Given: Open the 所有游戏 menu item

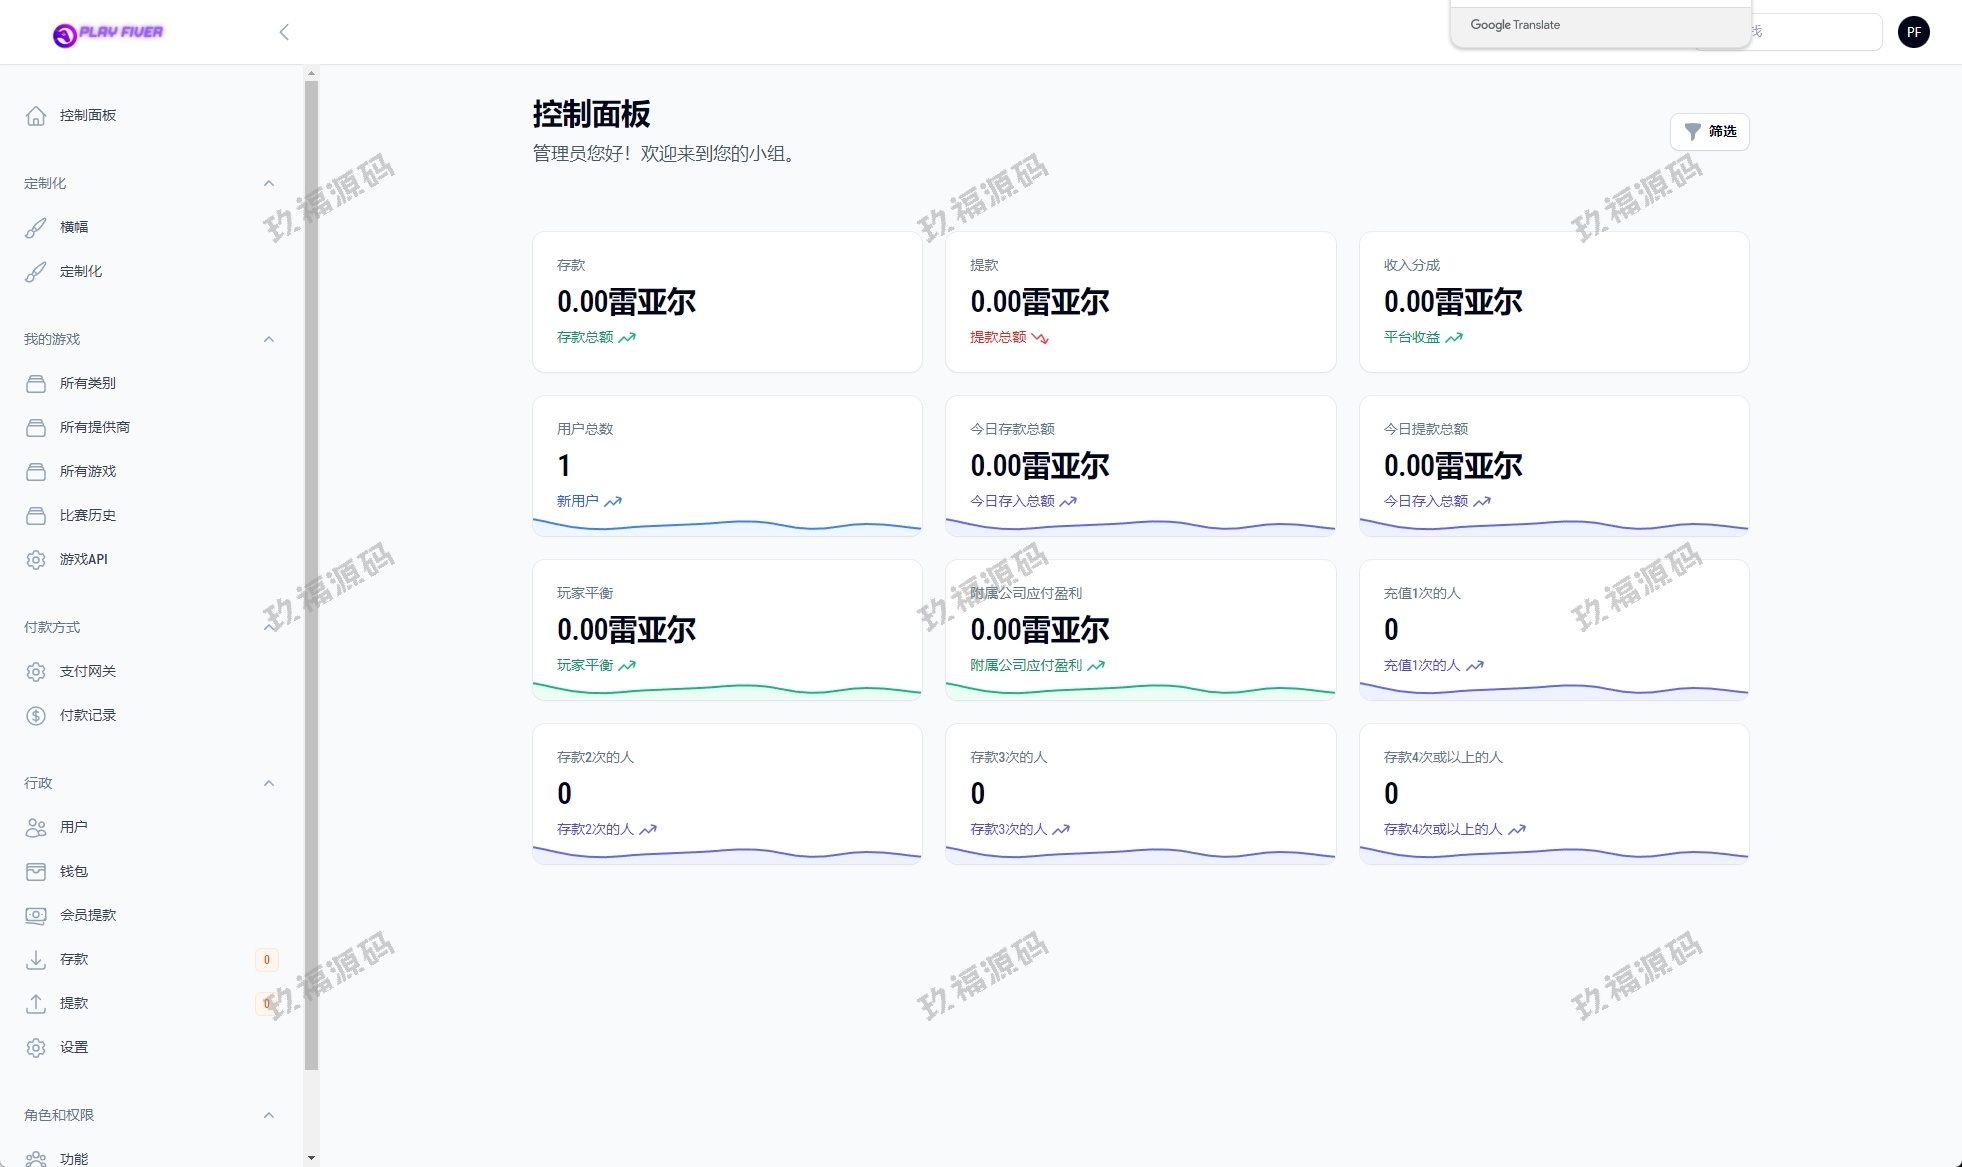Looking at the screenshot, I should (x=88, y=471).
